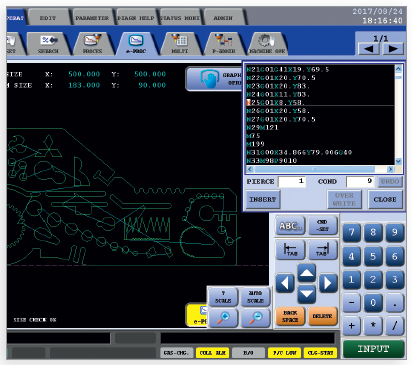Move cursor with the down arrow key
The height and width of the screenshot is (365, 413).
(x=306, y=294)
